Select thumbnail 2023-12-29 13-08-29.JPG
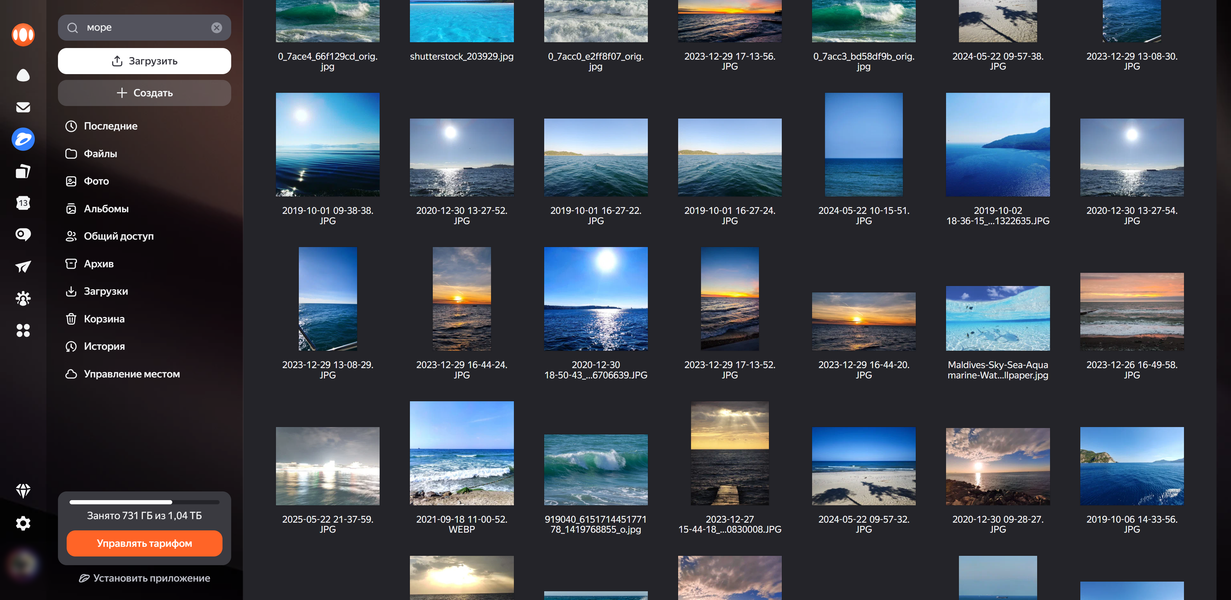 tap(327, 299)
